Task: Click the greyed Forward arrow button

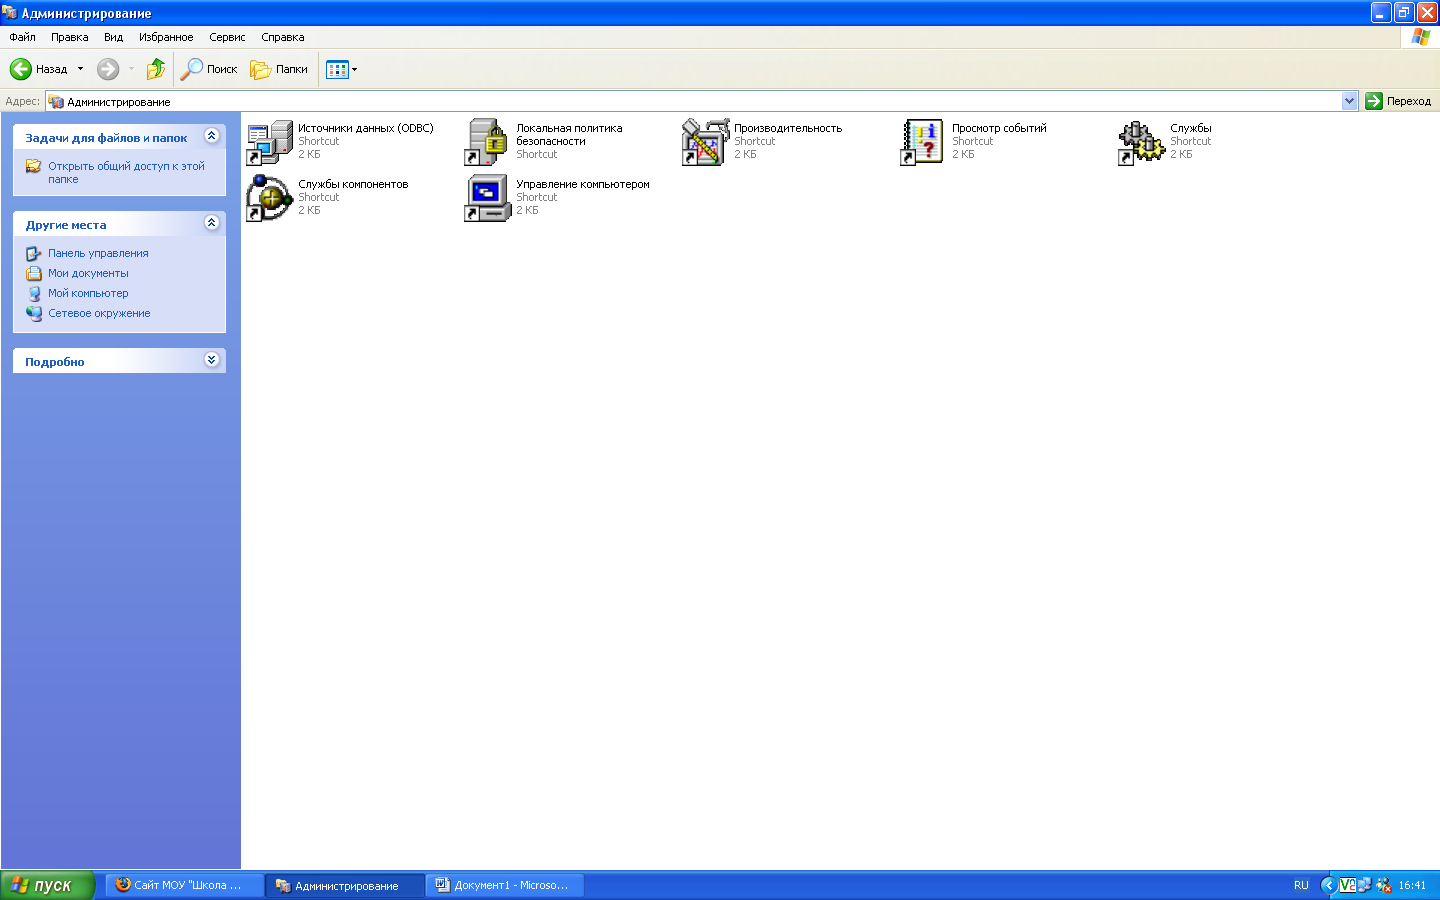Action: [x=108, y=69]
